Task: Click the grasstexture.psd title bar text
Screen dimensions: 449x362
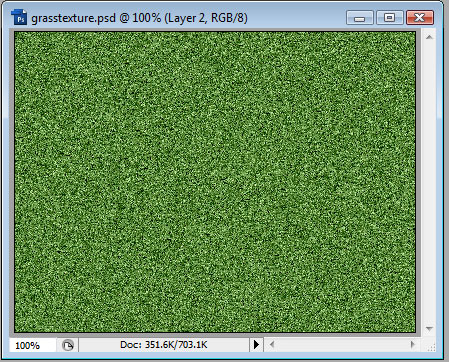Action: (x=139, y=18)
